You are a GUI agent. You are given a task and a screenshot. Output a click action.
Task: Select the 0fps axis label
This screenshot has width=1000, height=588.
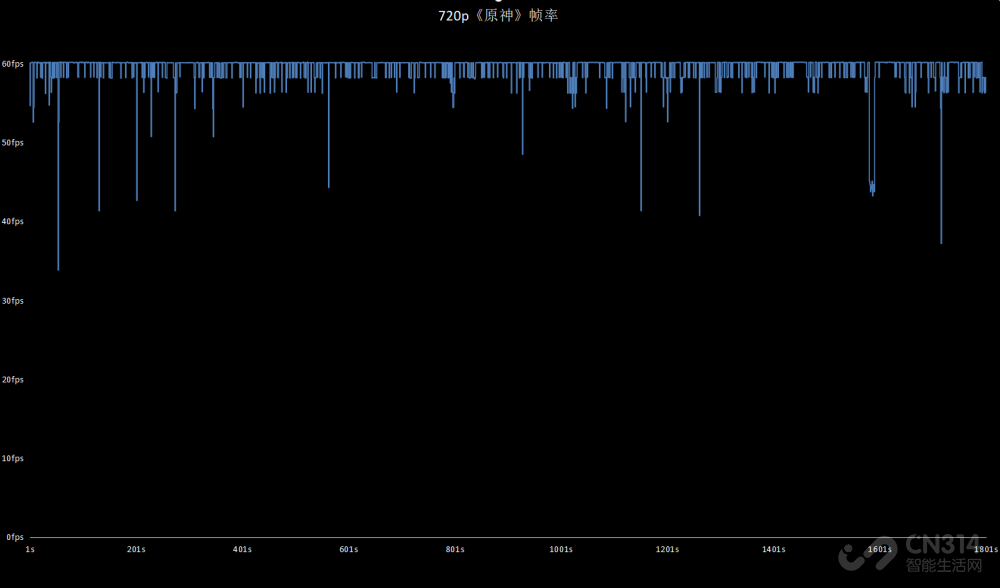coord(15,538)
